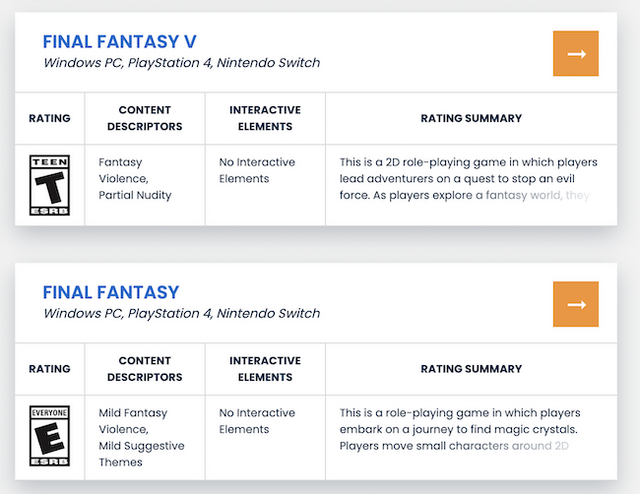The width and height of the screenshot is (640, 494).
Task: Click the orange arrow button for Final Fantasy
Action: click(x=575, y=304)
